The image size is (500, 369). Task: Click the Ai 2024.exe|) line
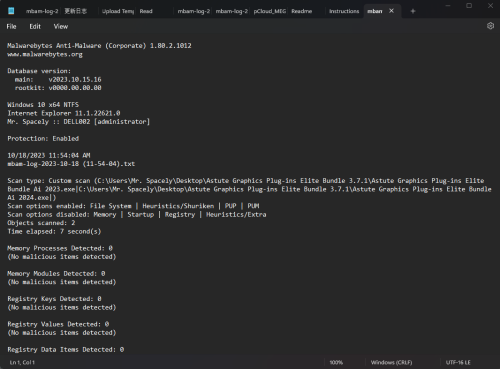pos(32,197)
